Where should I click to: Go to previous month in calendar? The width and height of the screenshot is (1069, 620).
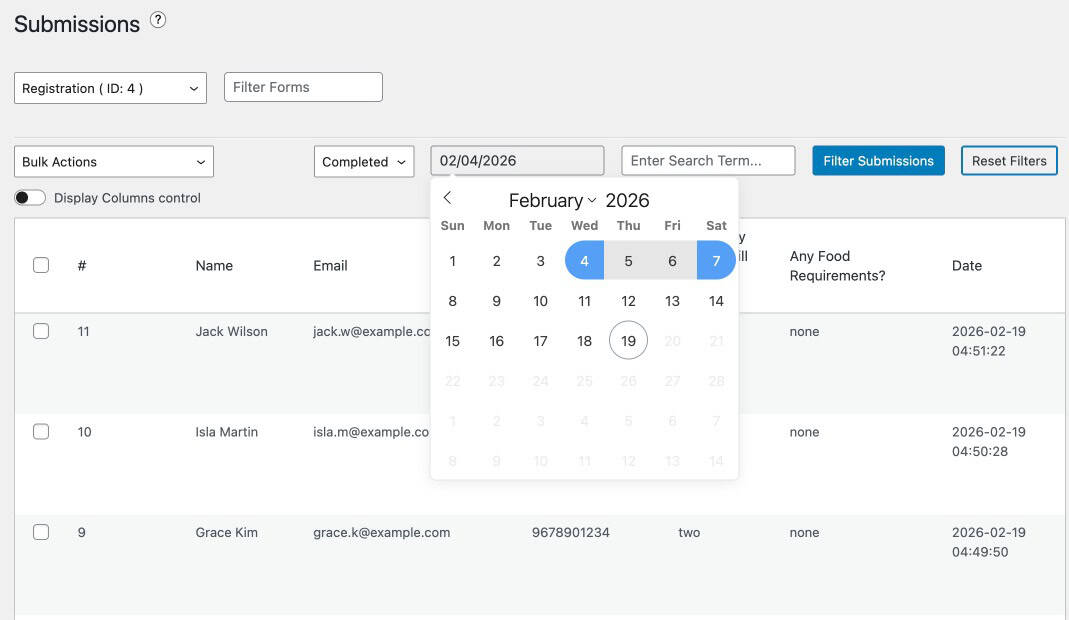pyautogui.click(x=447, y=198)
